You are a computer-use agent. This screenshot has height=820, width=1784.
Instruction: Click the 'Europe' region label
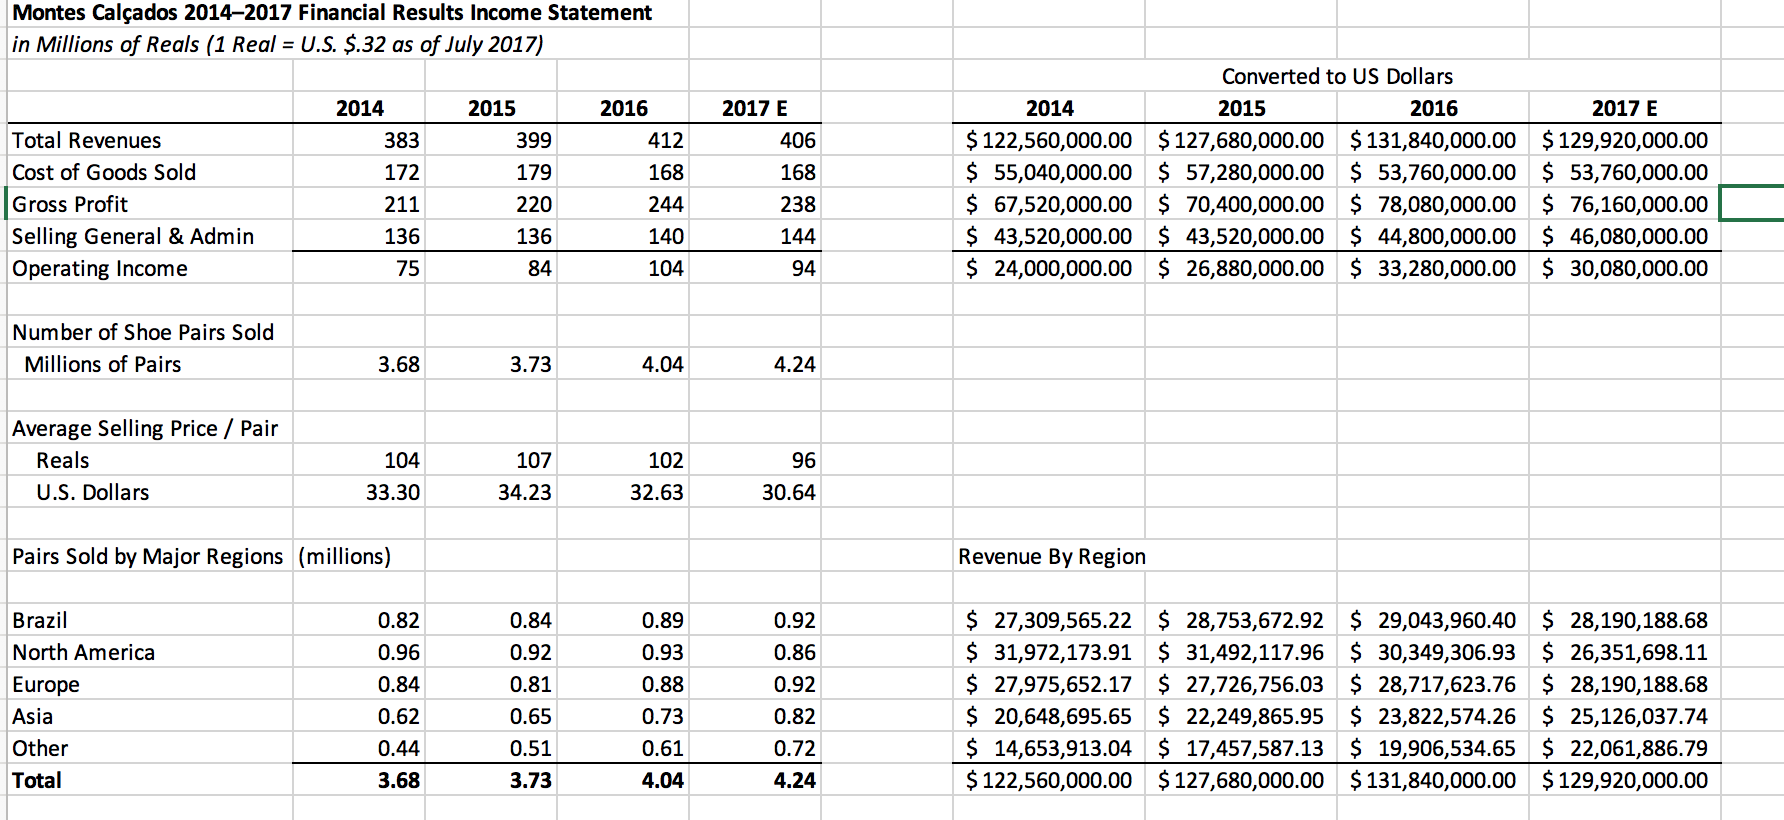coord(46,685)
